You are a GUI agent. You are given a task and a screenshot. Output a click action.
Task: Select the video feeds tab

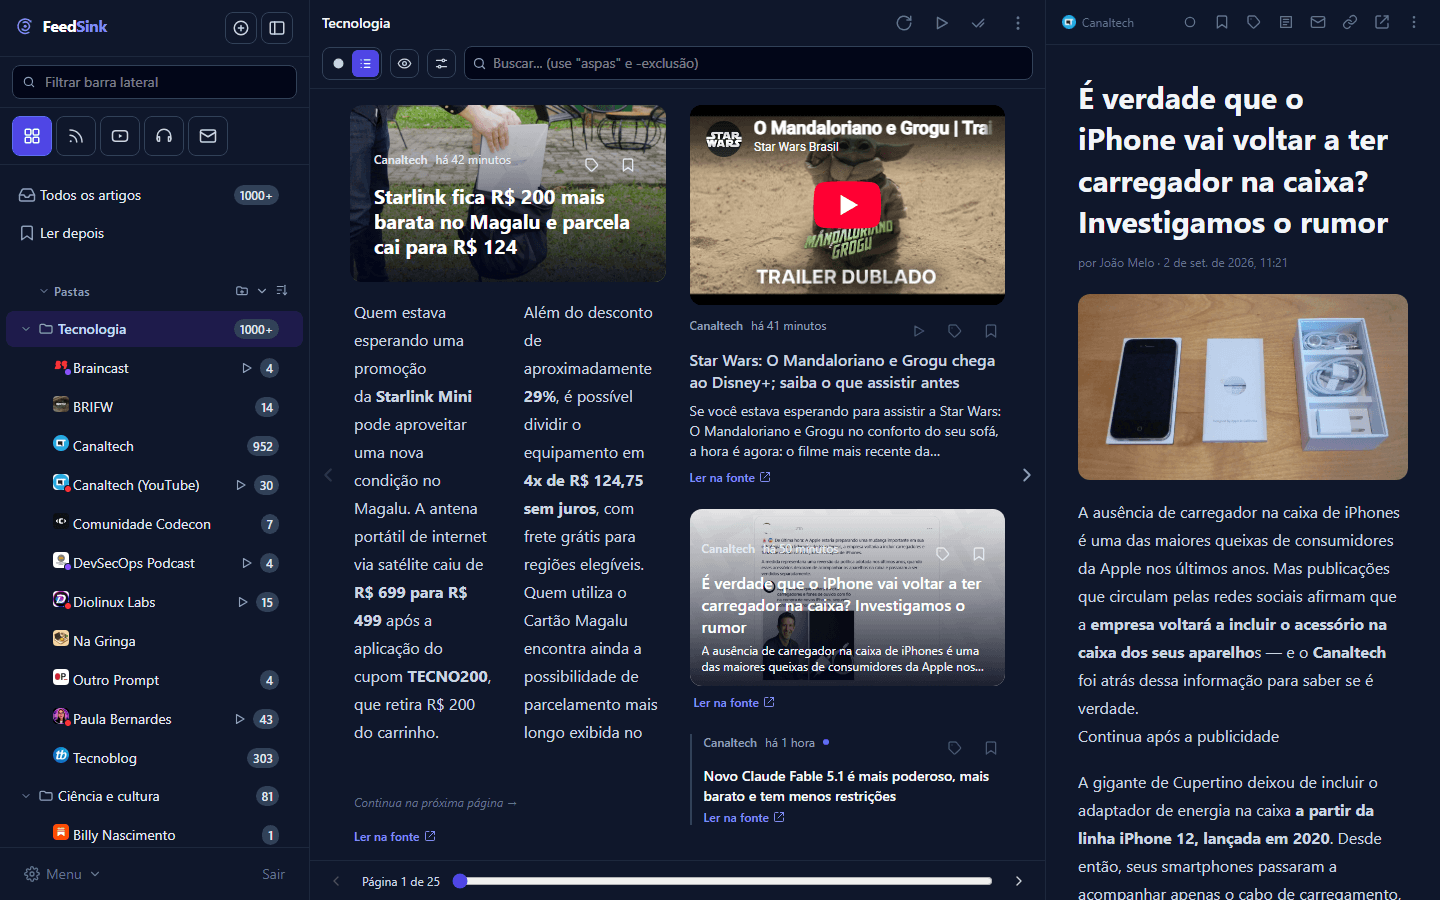(120, 136)
